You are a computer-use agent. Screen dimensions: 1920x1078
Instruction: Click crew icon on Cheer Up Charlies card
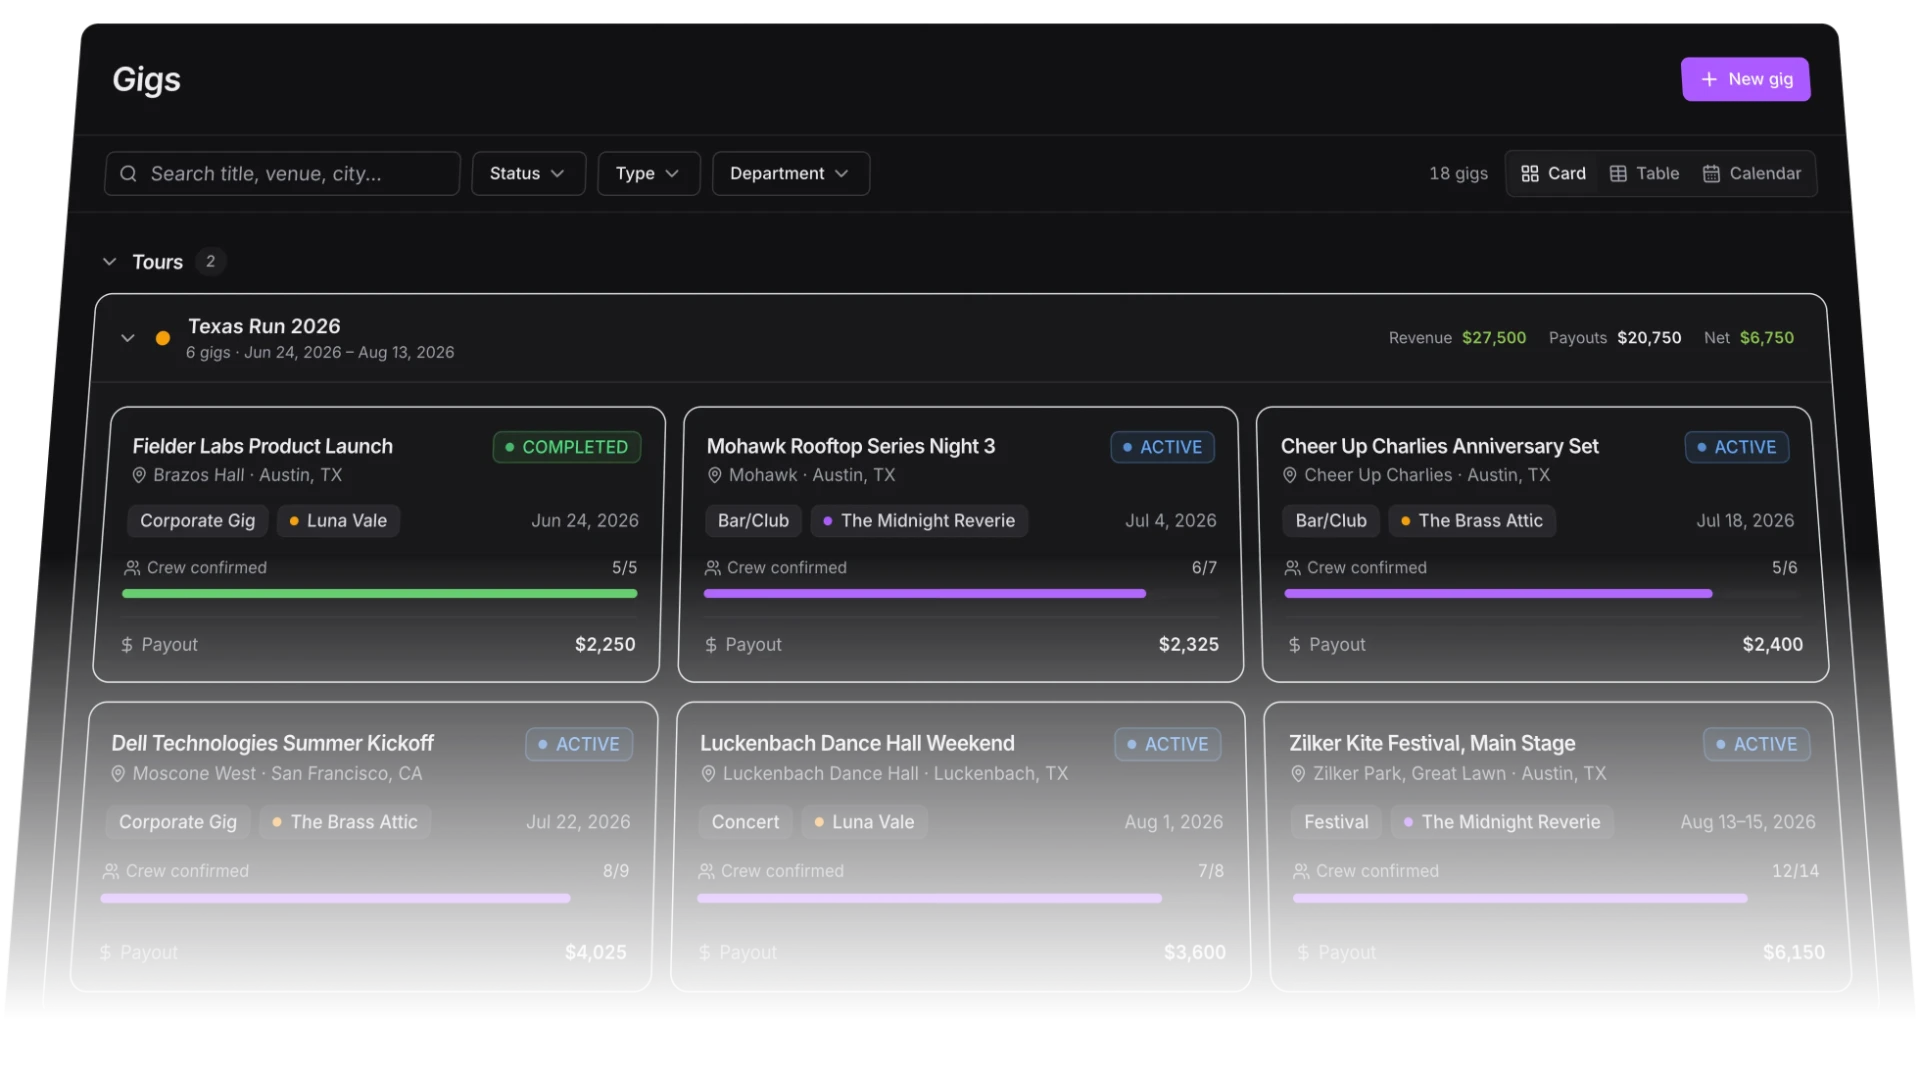(1292, 568)
